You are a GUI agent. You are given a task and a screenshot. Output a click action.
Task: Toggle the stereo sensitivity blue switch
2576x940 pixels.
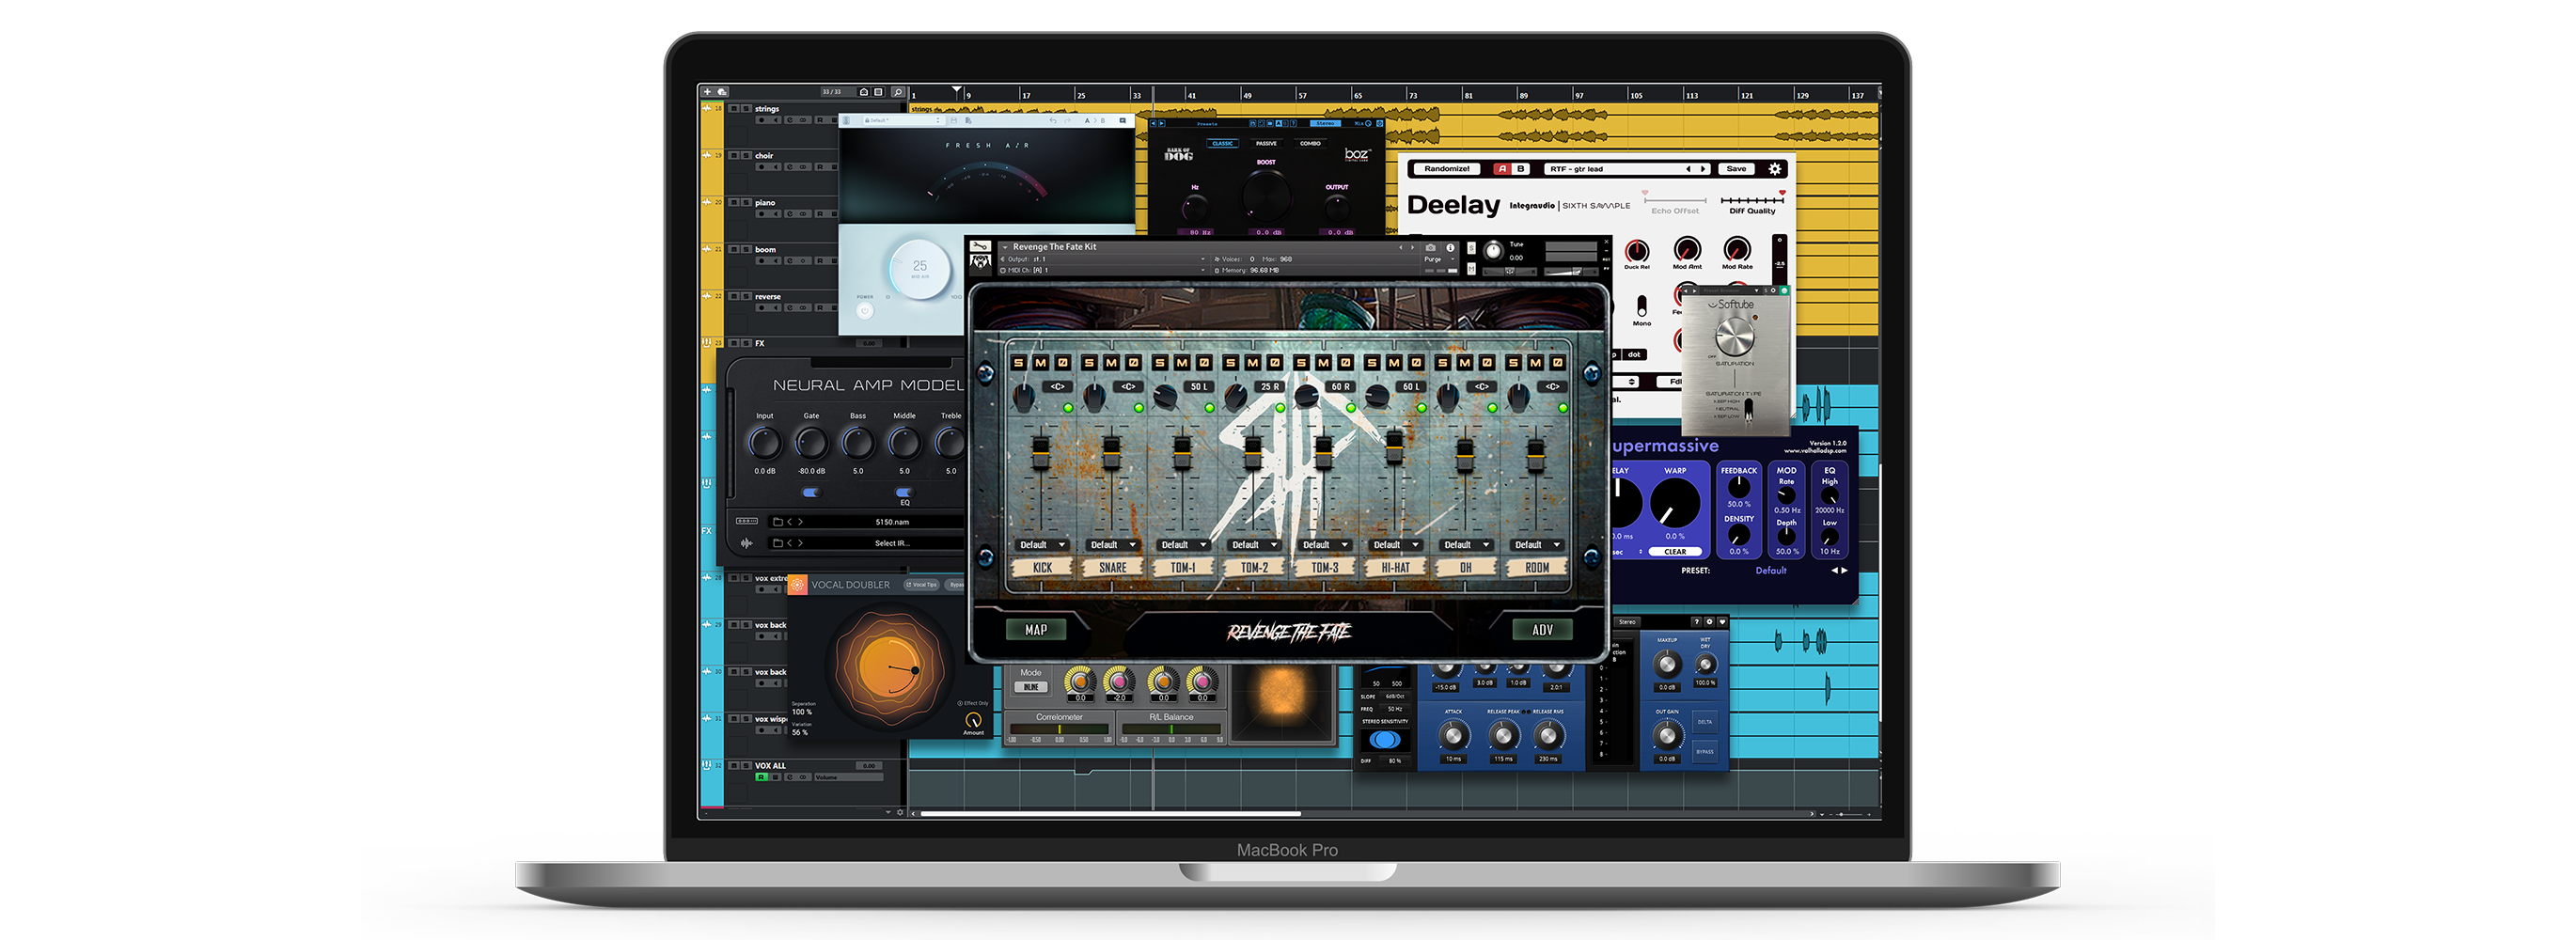(1385, 740)
